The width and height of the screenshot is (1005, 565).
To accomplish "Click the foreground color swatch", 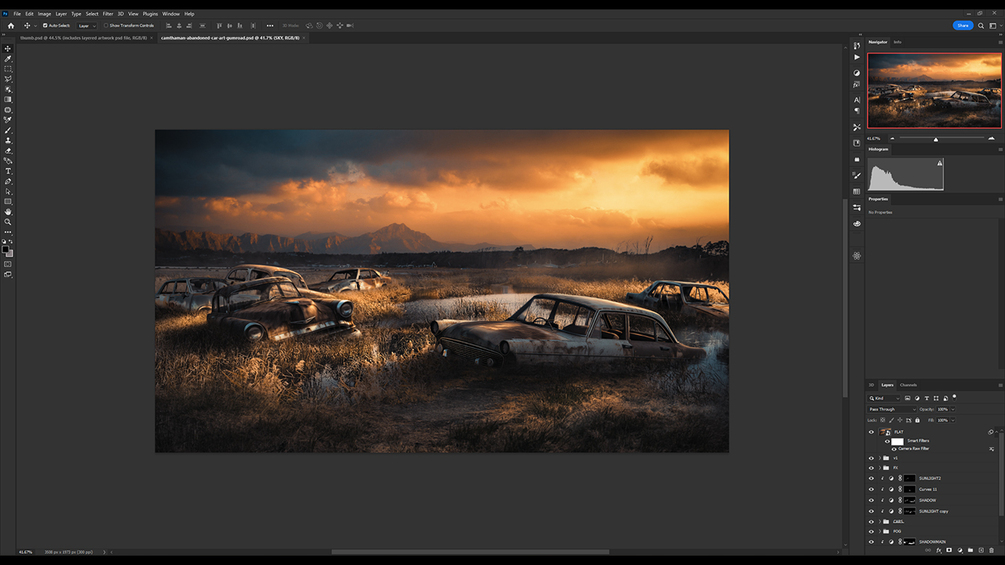I will pos(6,250).
